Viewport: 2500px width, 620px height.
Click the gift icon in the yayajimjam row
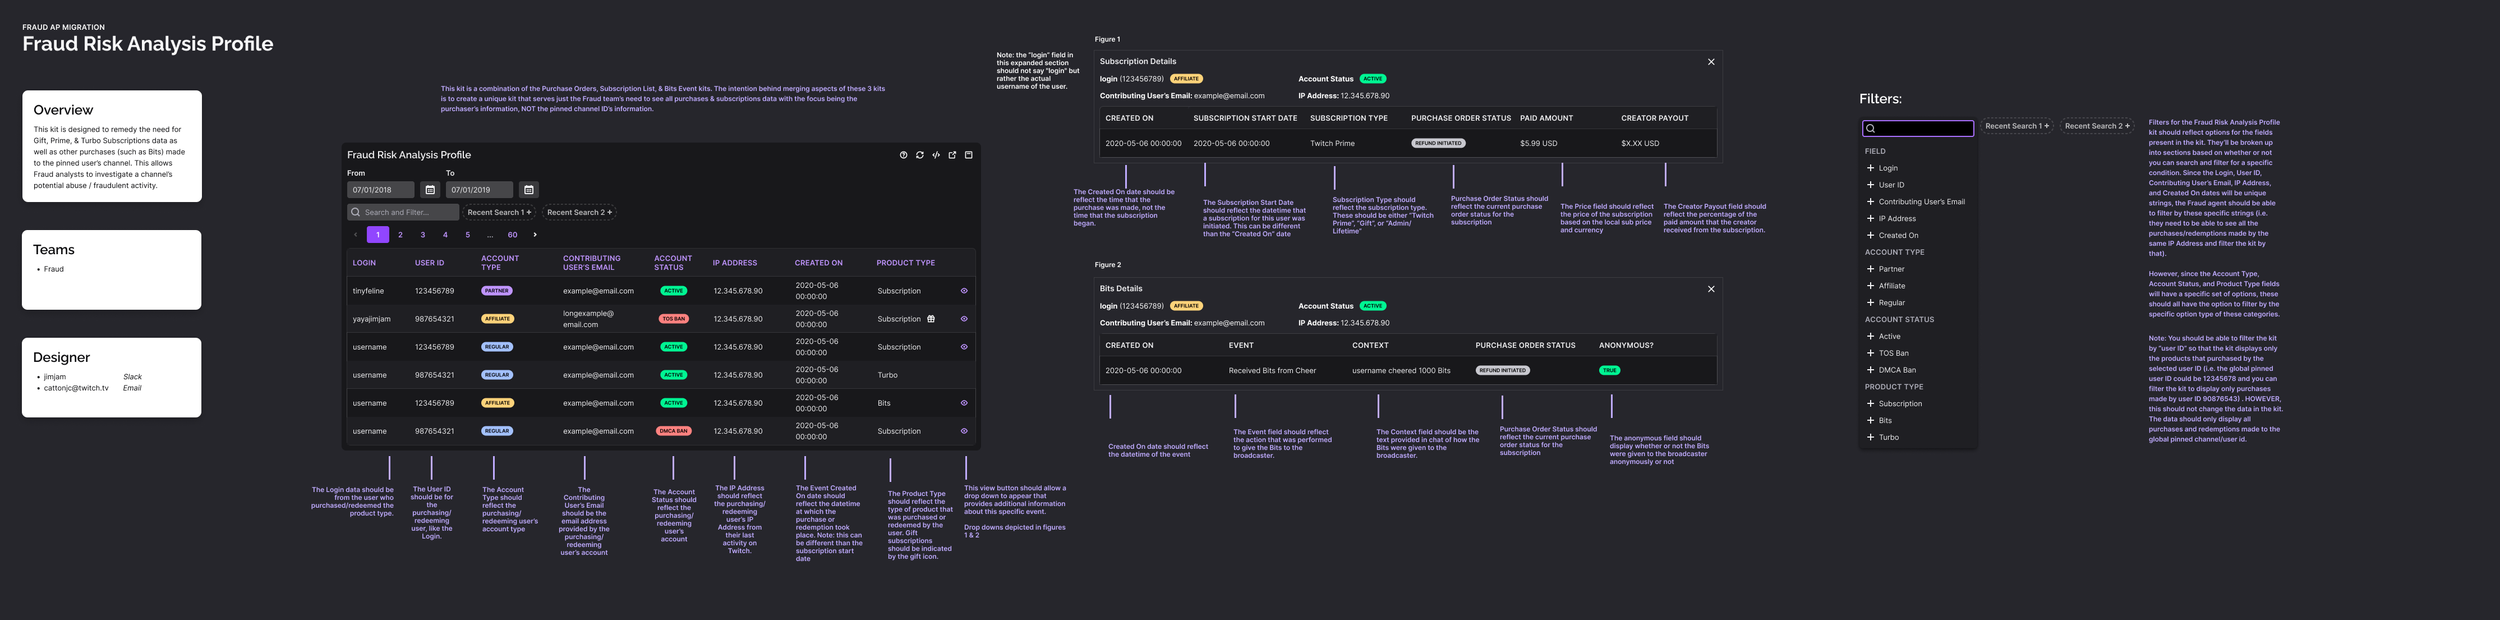click(931, 319)
